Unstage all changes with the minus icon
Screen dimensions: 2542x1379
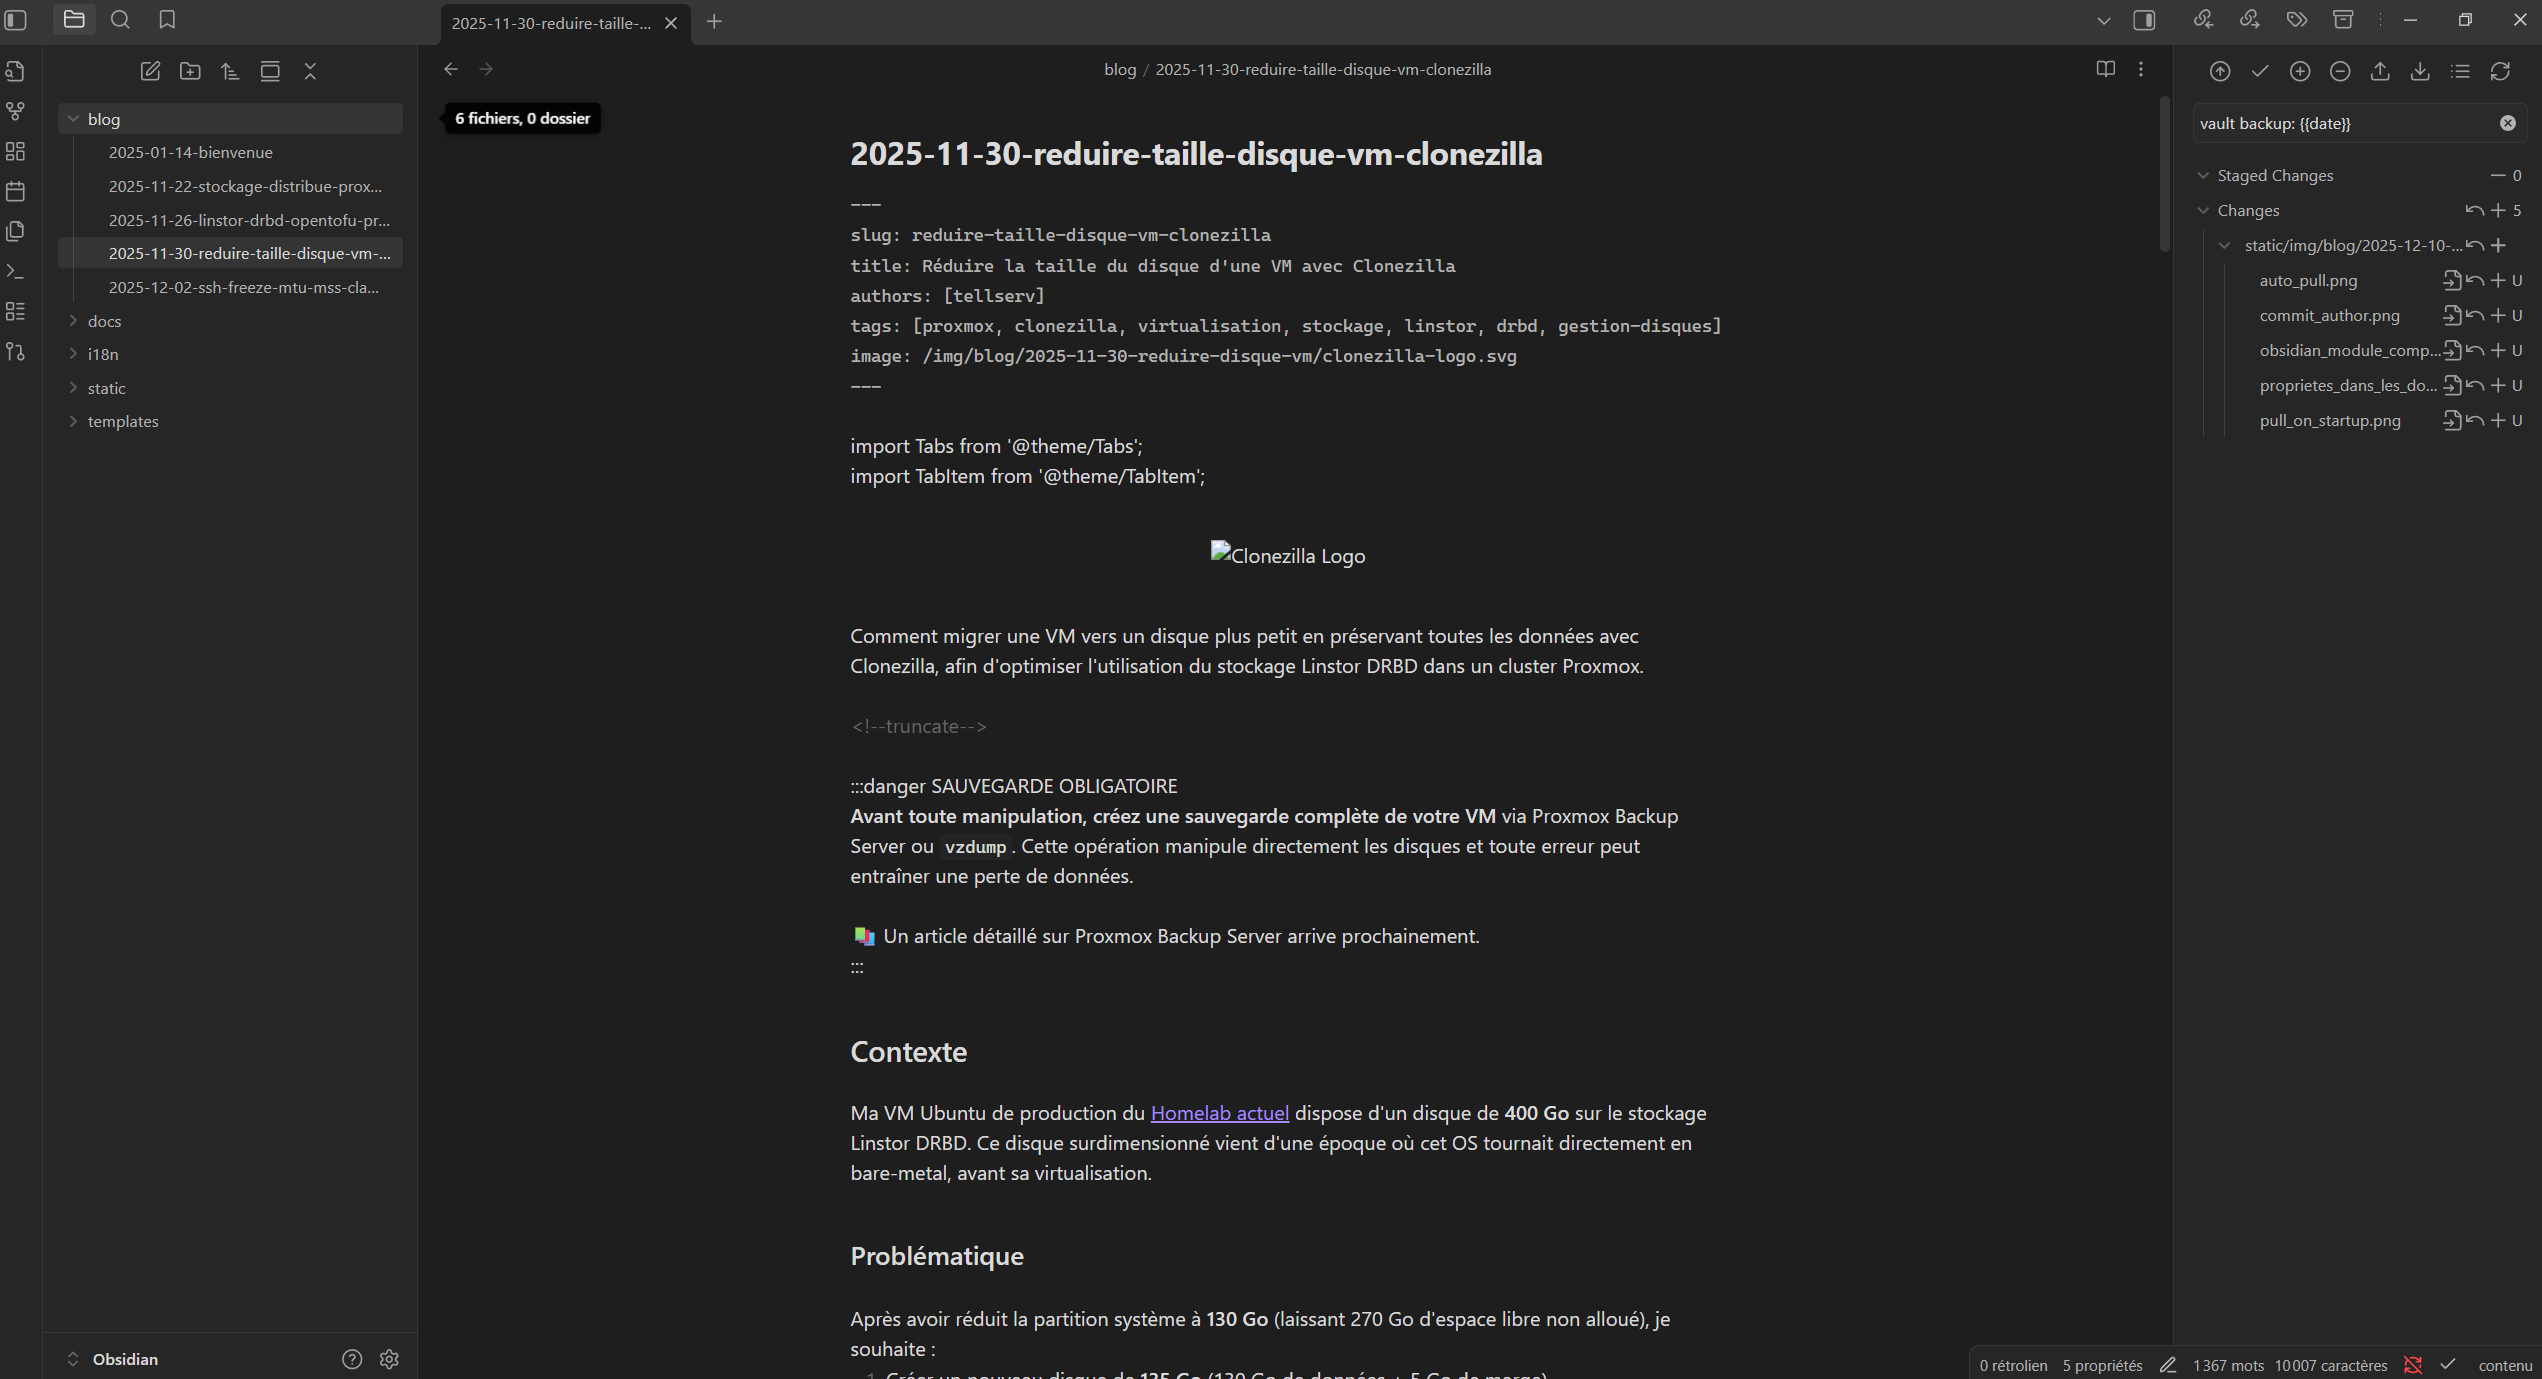2340,71
